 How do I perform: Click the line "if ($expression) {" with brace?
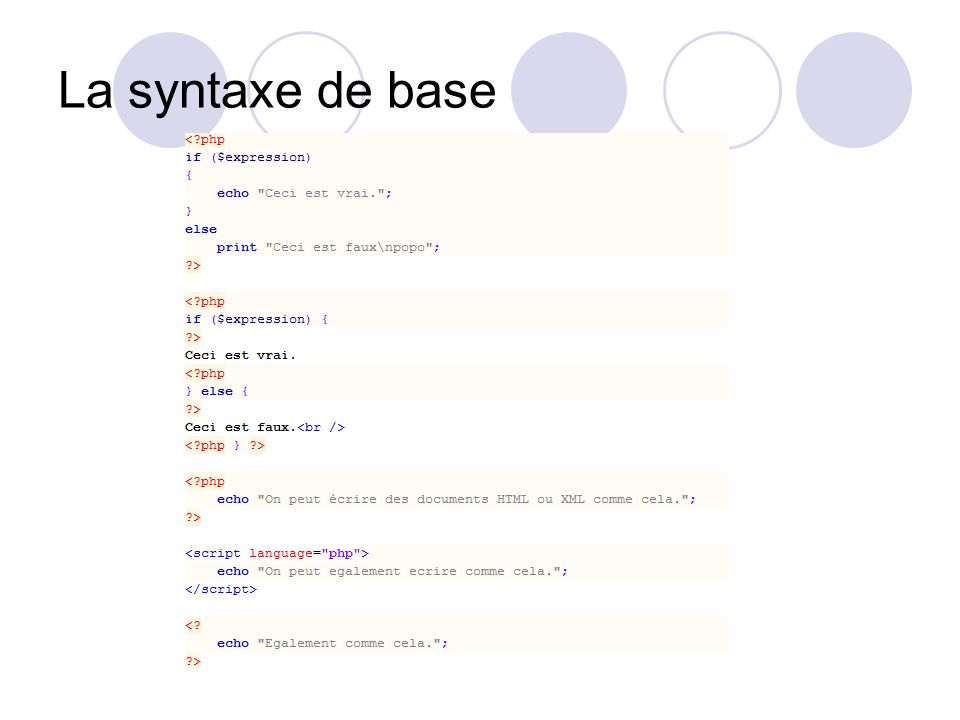(x=257, y=320)
